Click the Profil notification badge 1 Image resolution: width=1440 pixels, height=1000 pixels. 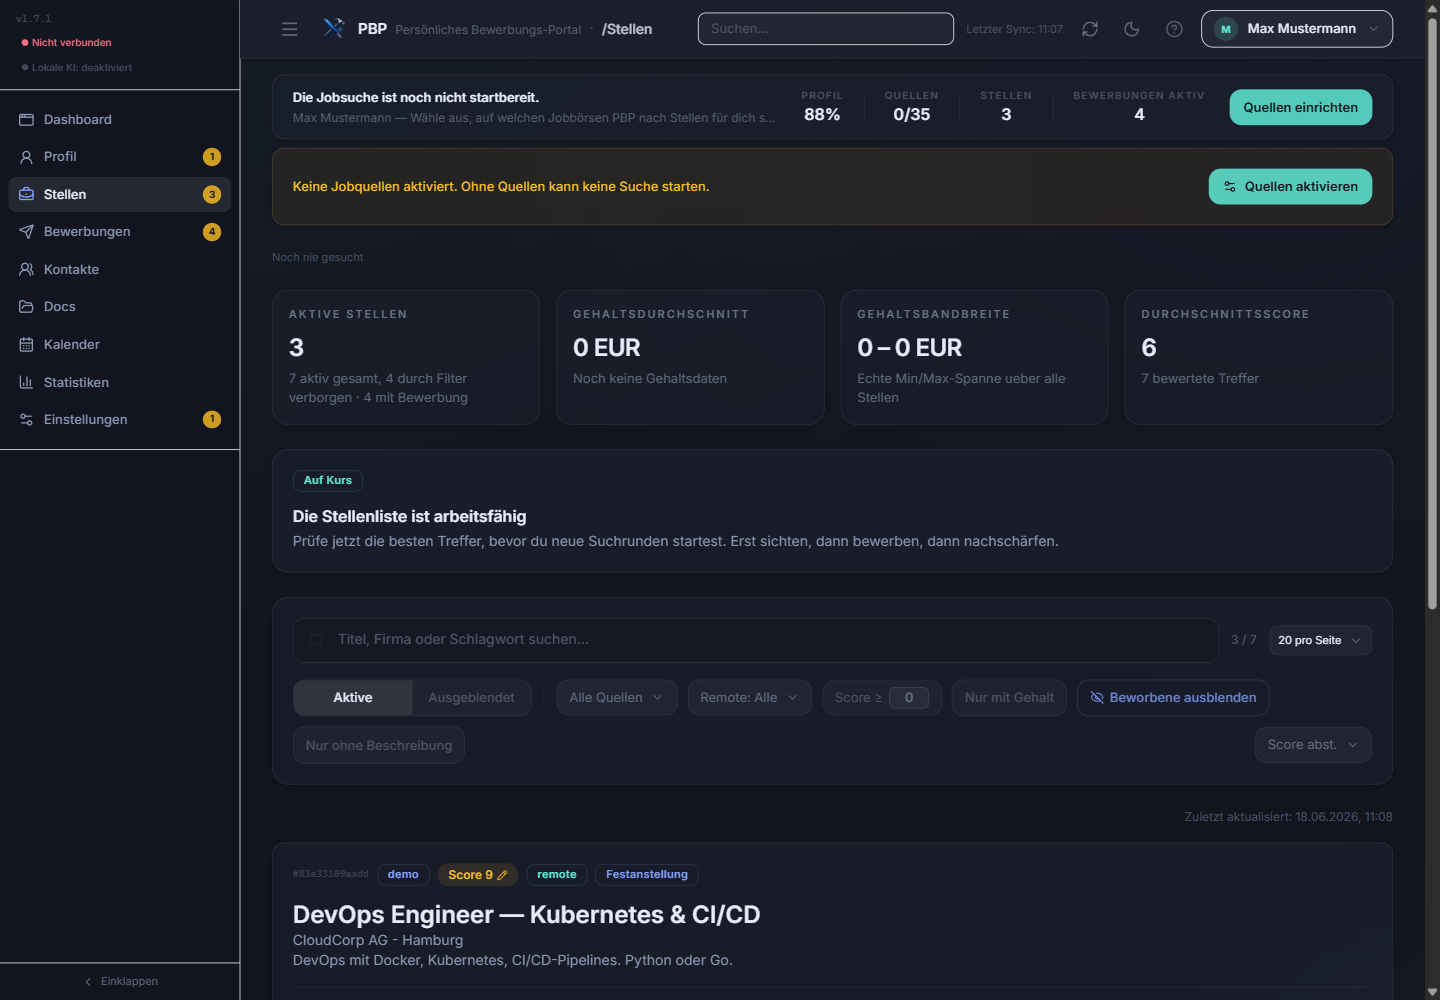pyautogui.click(x=212, y=157)
